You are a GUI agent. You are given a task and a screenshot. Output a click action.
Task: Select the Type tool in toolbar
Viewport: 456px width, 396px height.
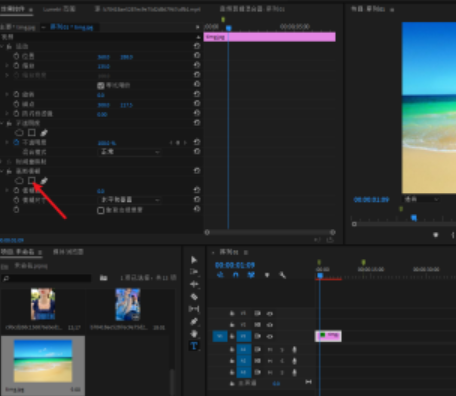click(x=194, y=346)
